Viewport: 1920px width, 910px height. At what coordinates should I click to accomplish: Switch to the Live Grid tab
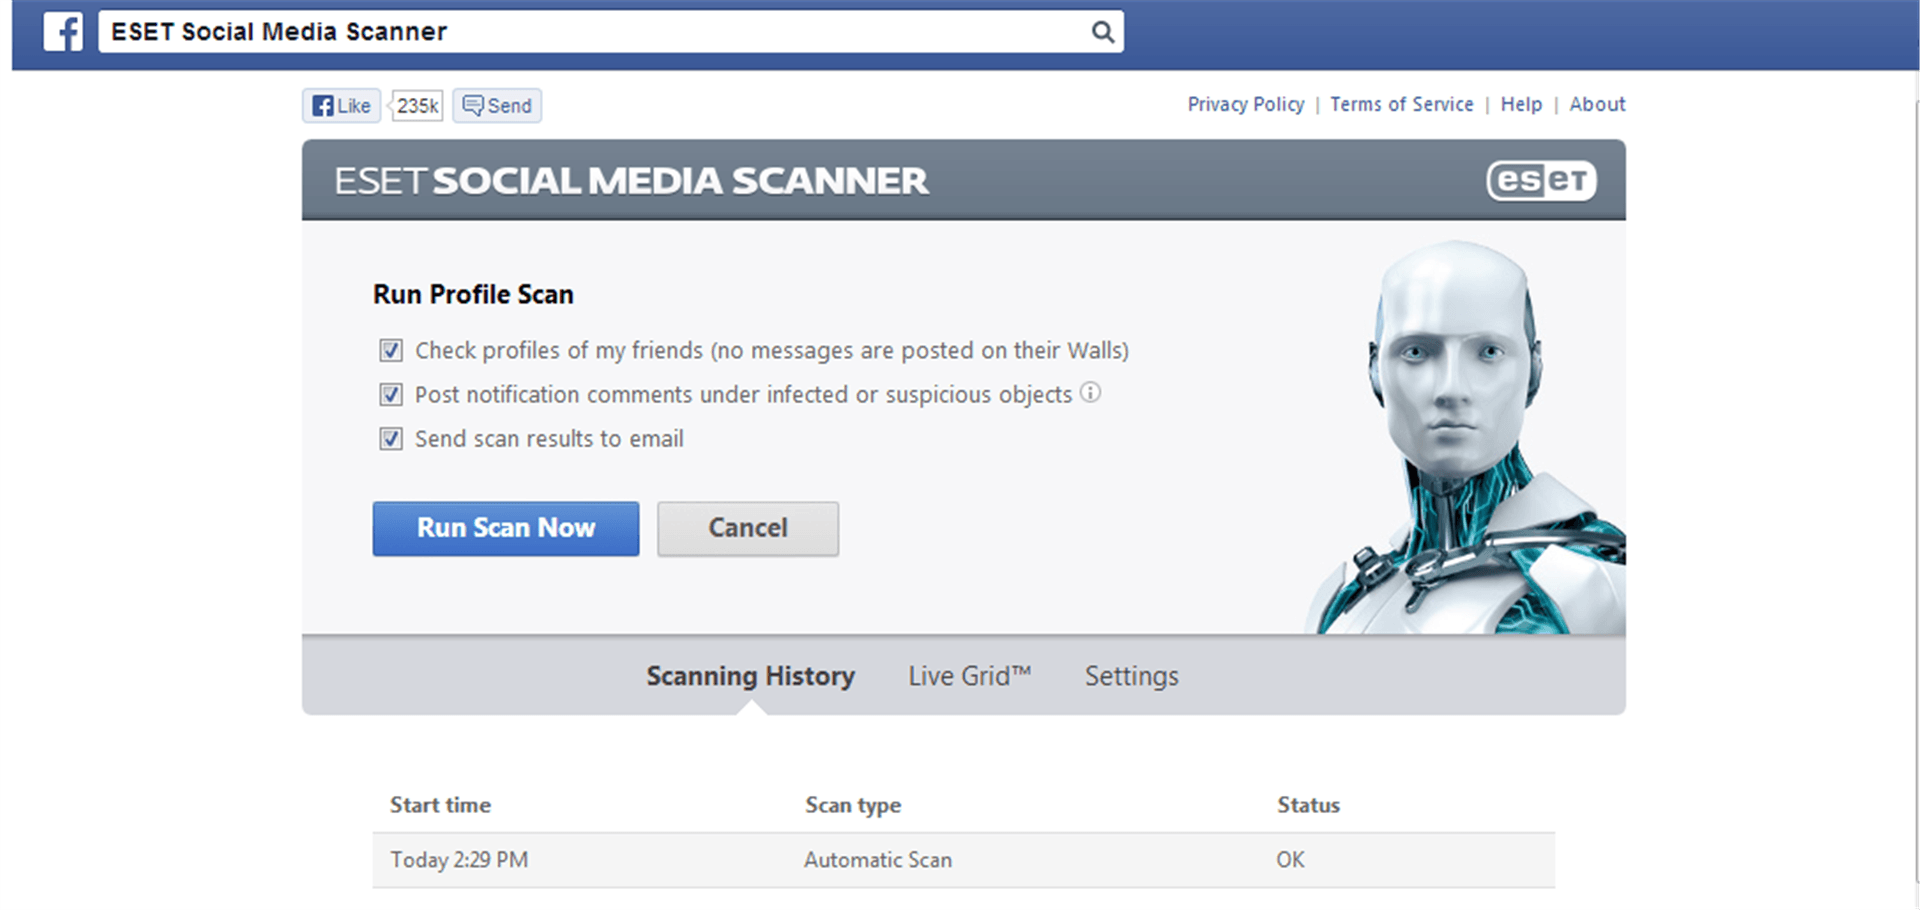969,676
